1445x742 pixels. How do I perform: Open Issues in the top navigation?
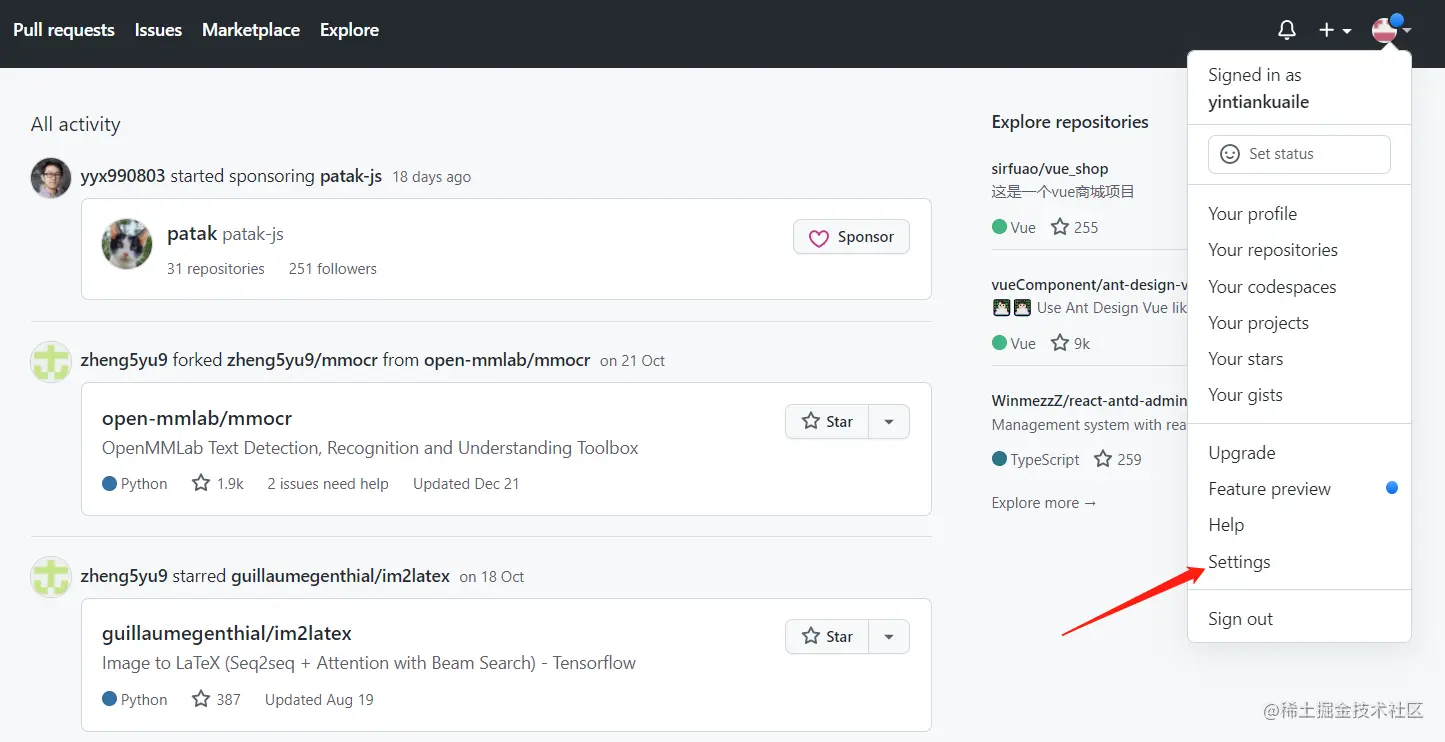click(158, 30)
